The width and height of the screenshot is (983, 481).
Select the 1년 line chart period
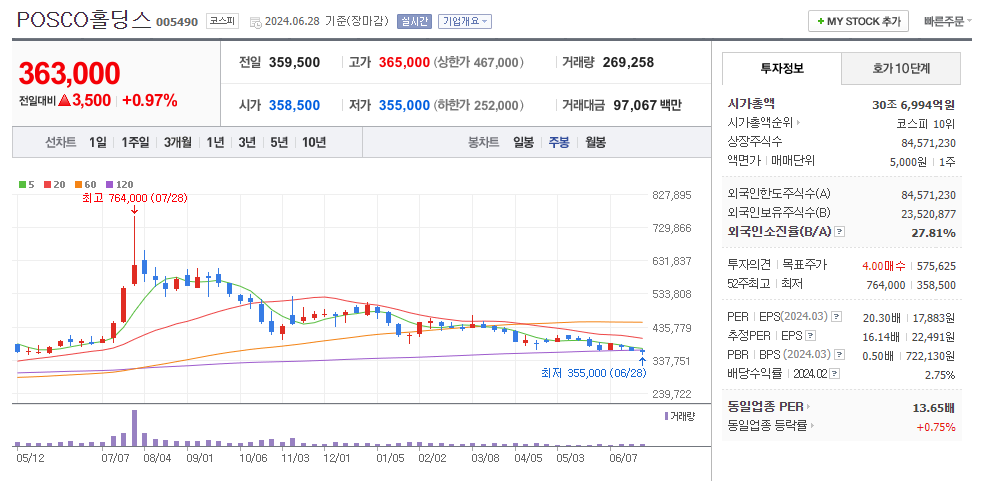215,142
